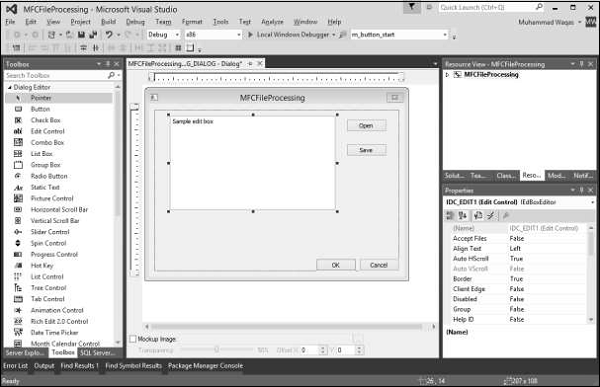Image resolution: width=600 pixels, height=387 pixels.
Task: Choose the Combo Box control icon
Action: [18, 142]
